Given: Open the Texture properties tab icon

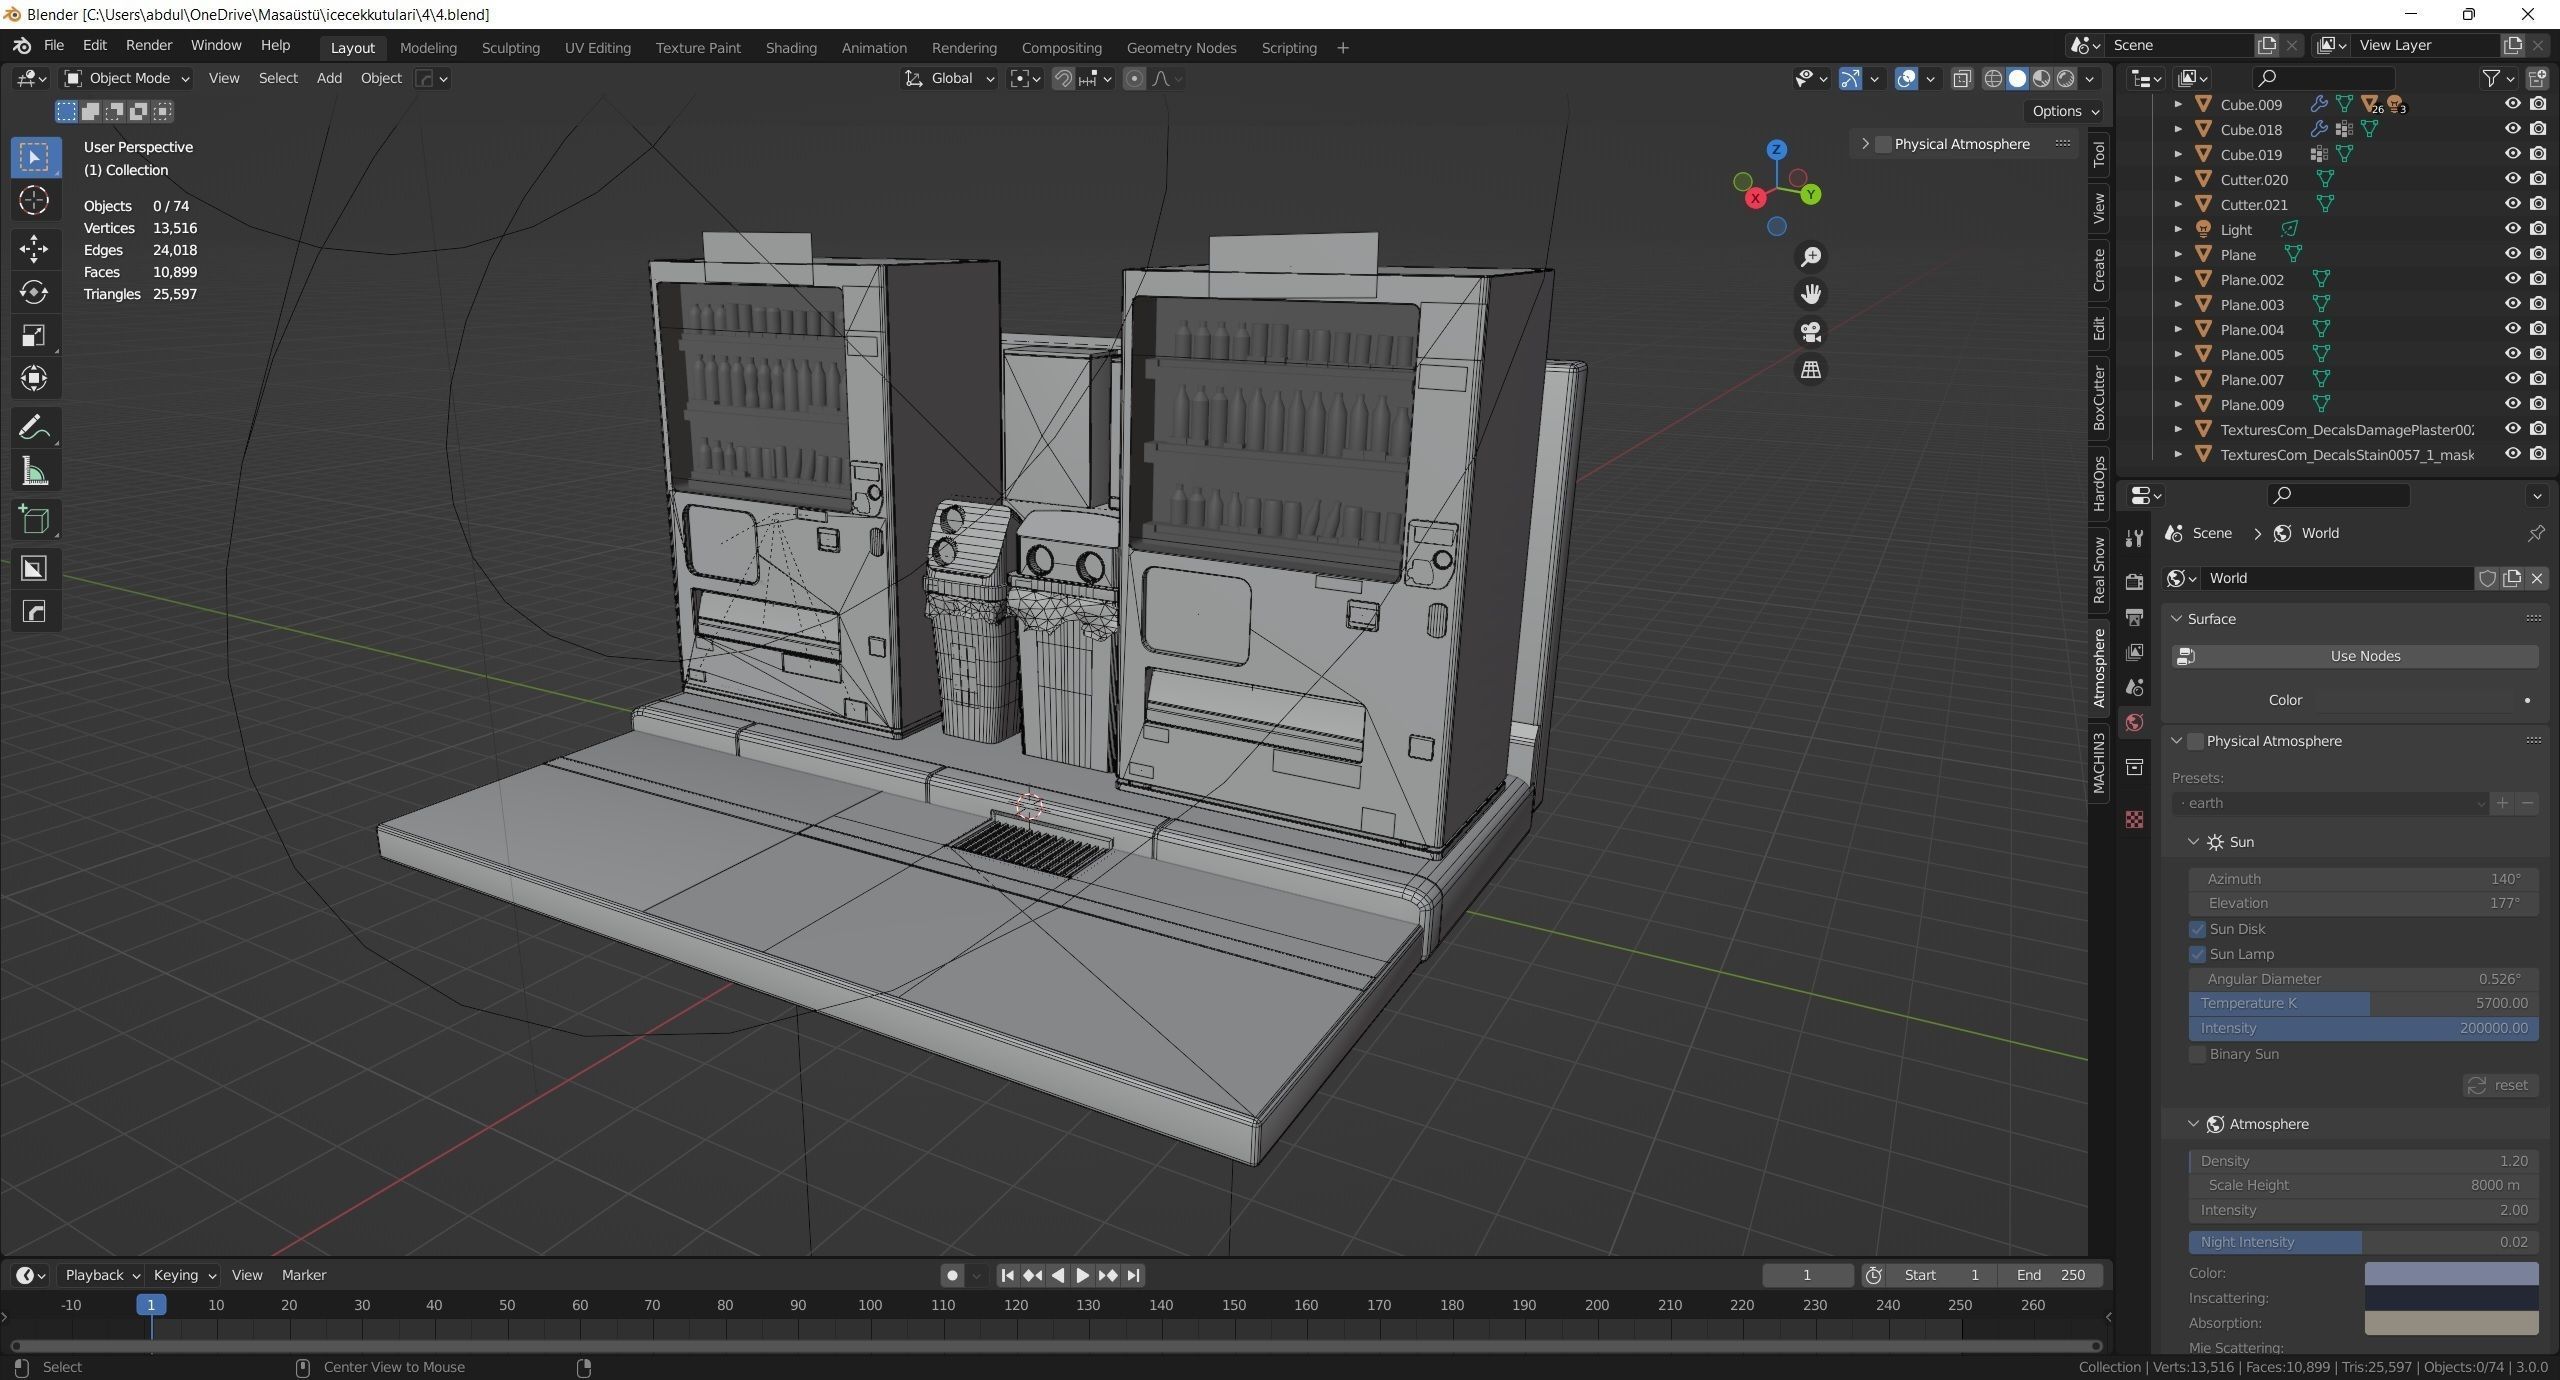Looking at the screenshot, I should pyautogui.click(x=2134, y=820).
